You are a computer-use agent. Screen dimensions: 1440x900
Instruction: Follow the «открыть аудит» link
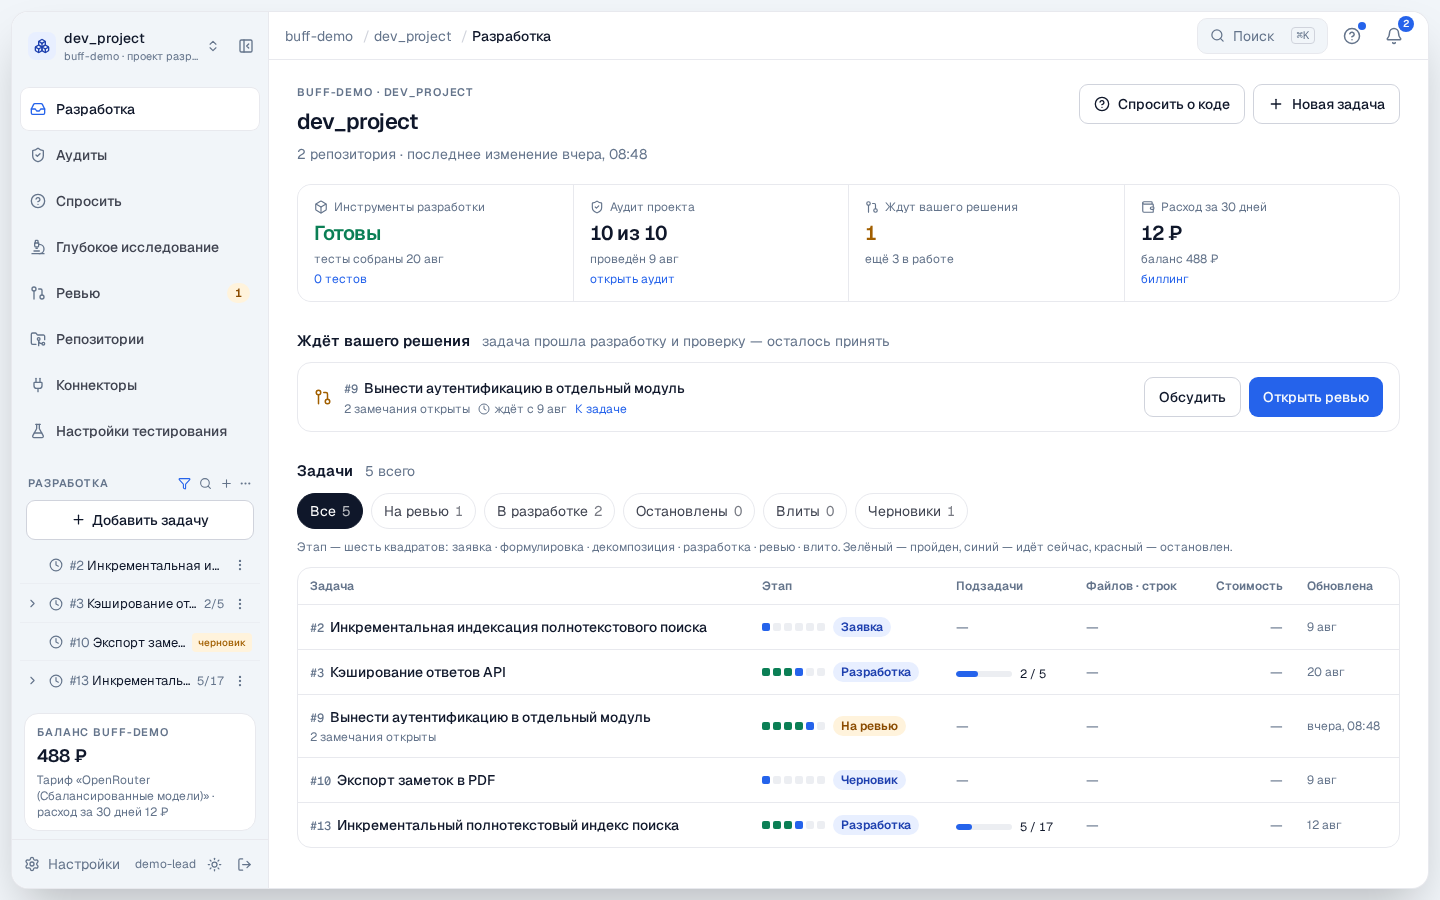632,279
